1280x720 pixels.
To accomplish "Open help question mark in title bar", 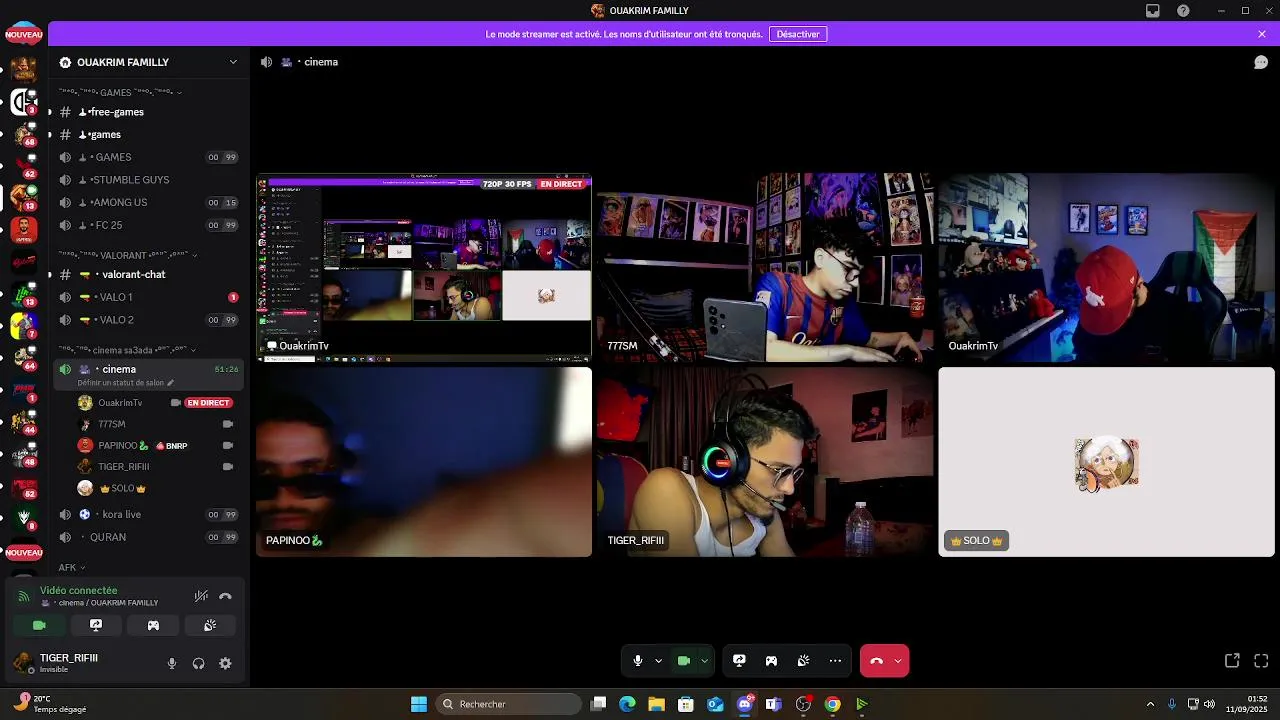I will click(1184, 11).
